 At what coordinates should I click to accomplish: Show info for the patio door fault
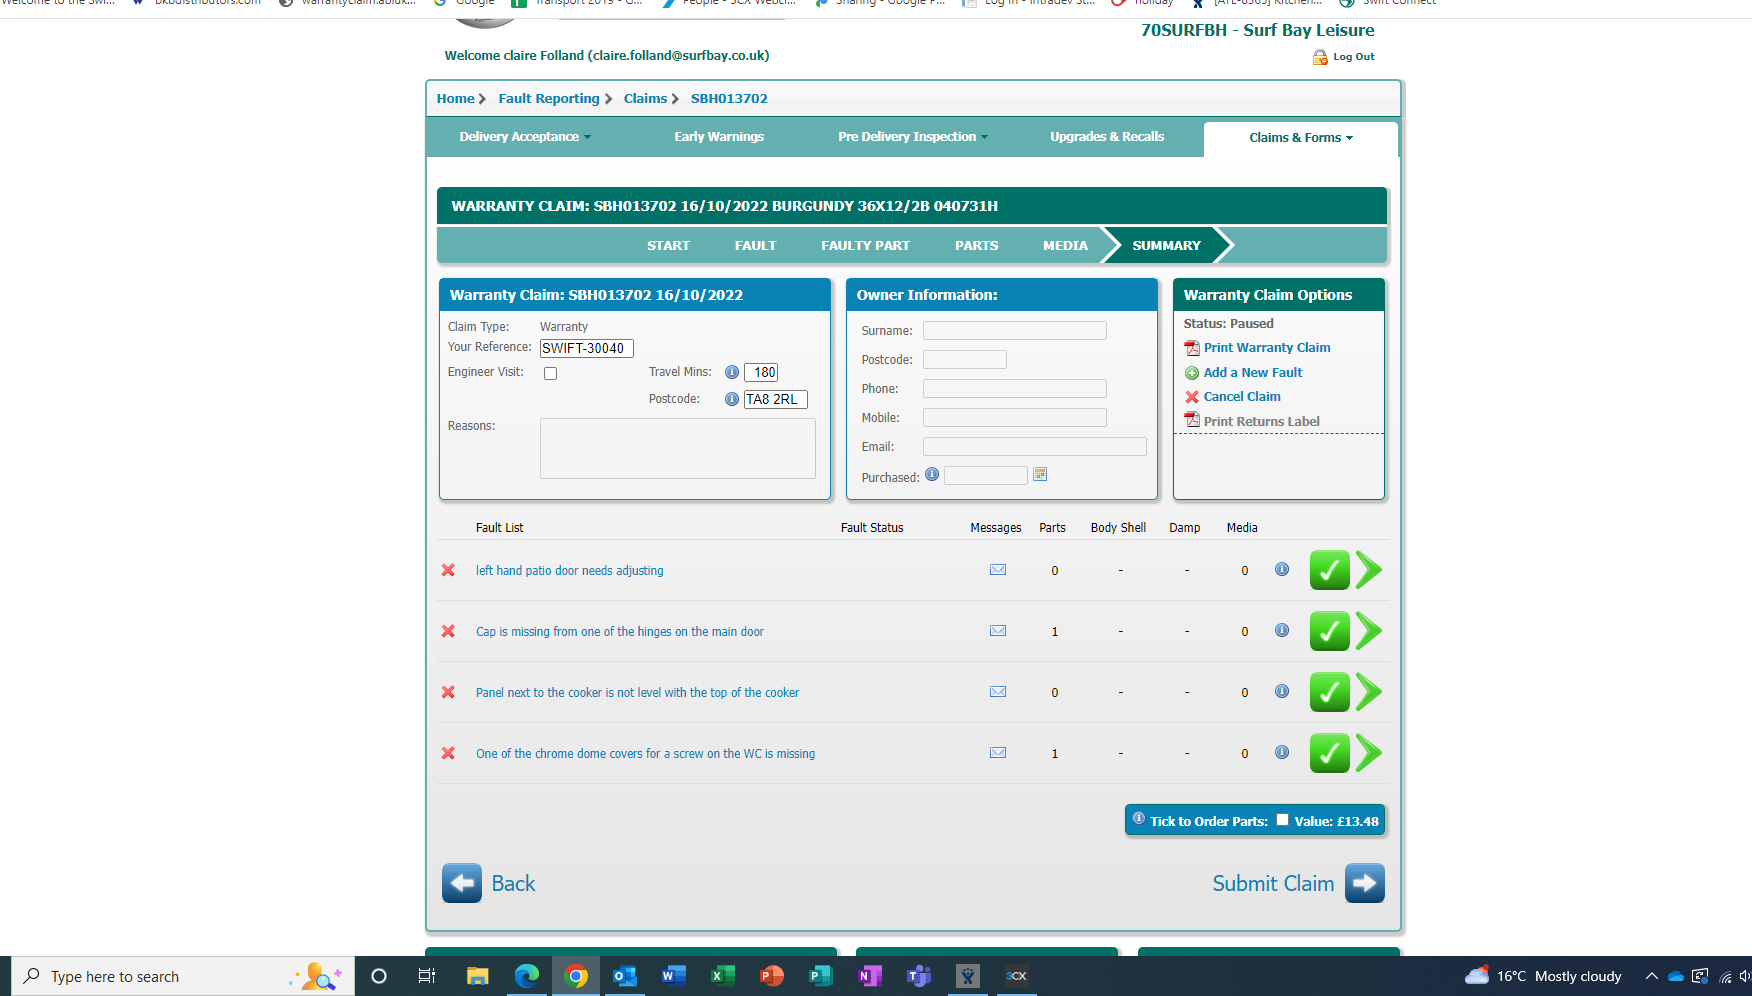[x=1282, y=569]
